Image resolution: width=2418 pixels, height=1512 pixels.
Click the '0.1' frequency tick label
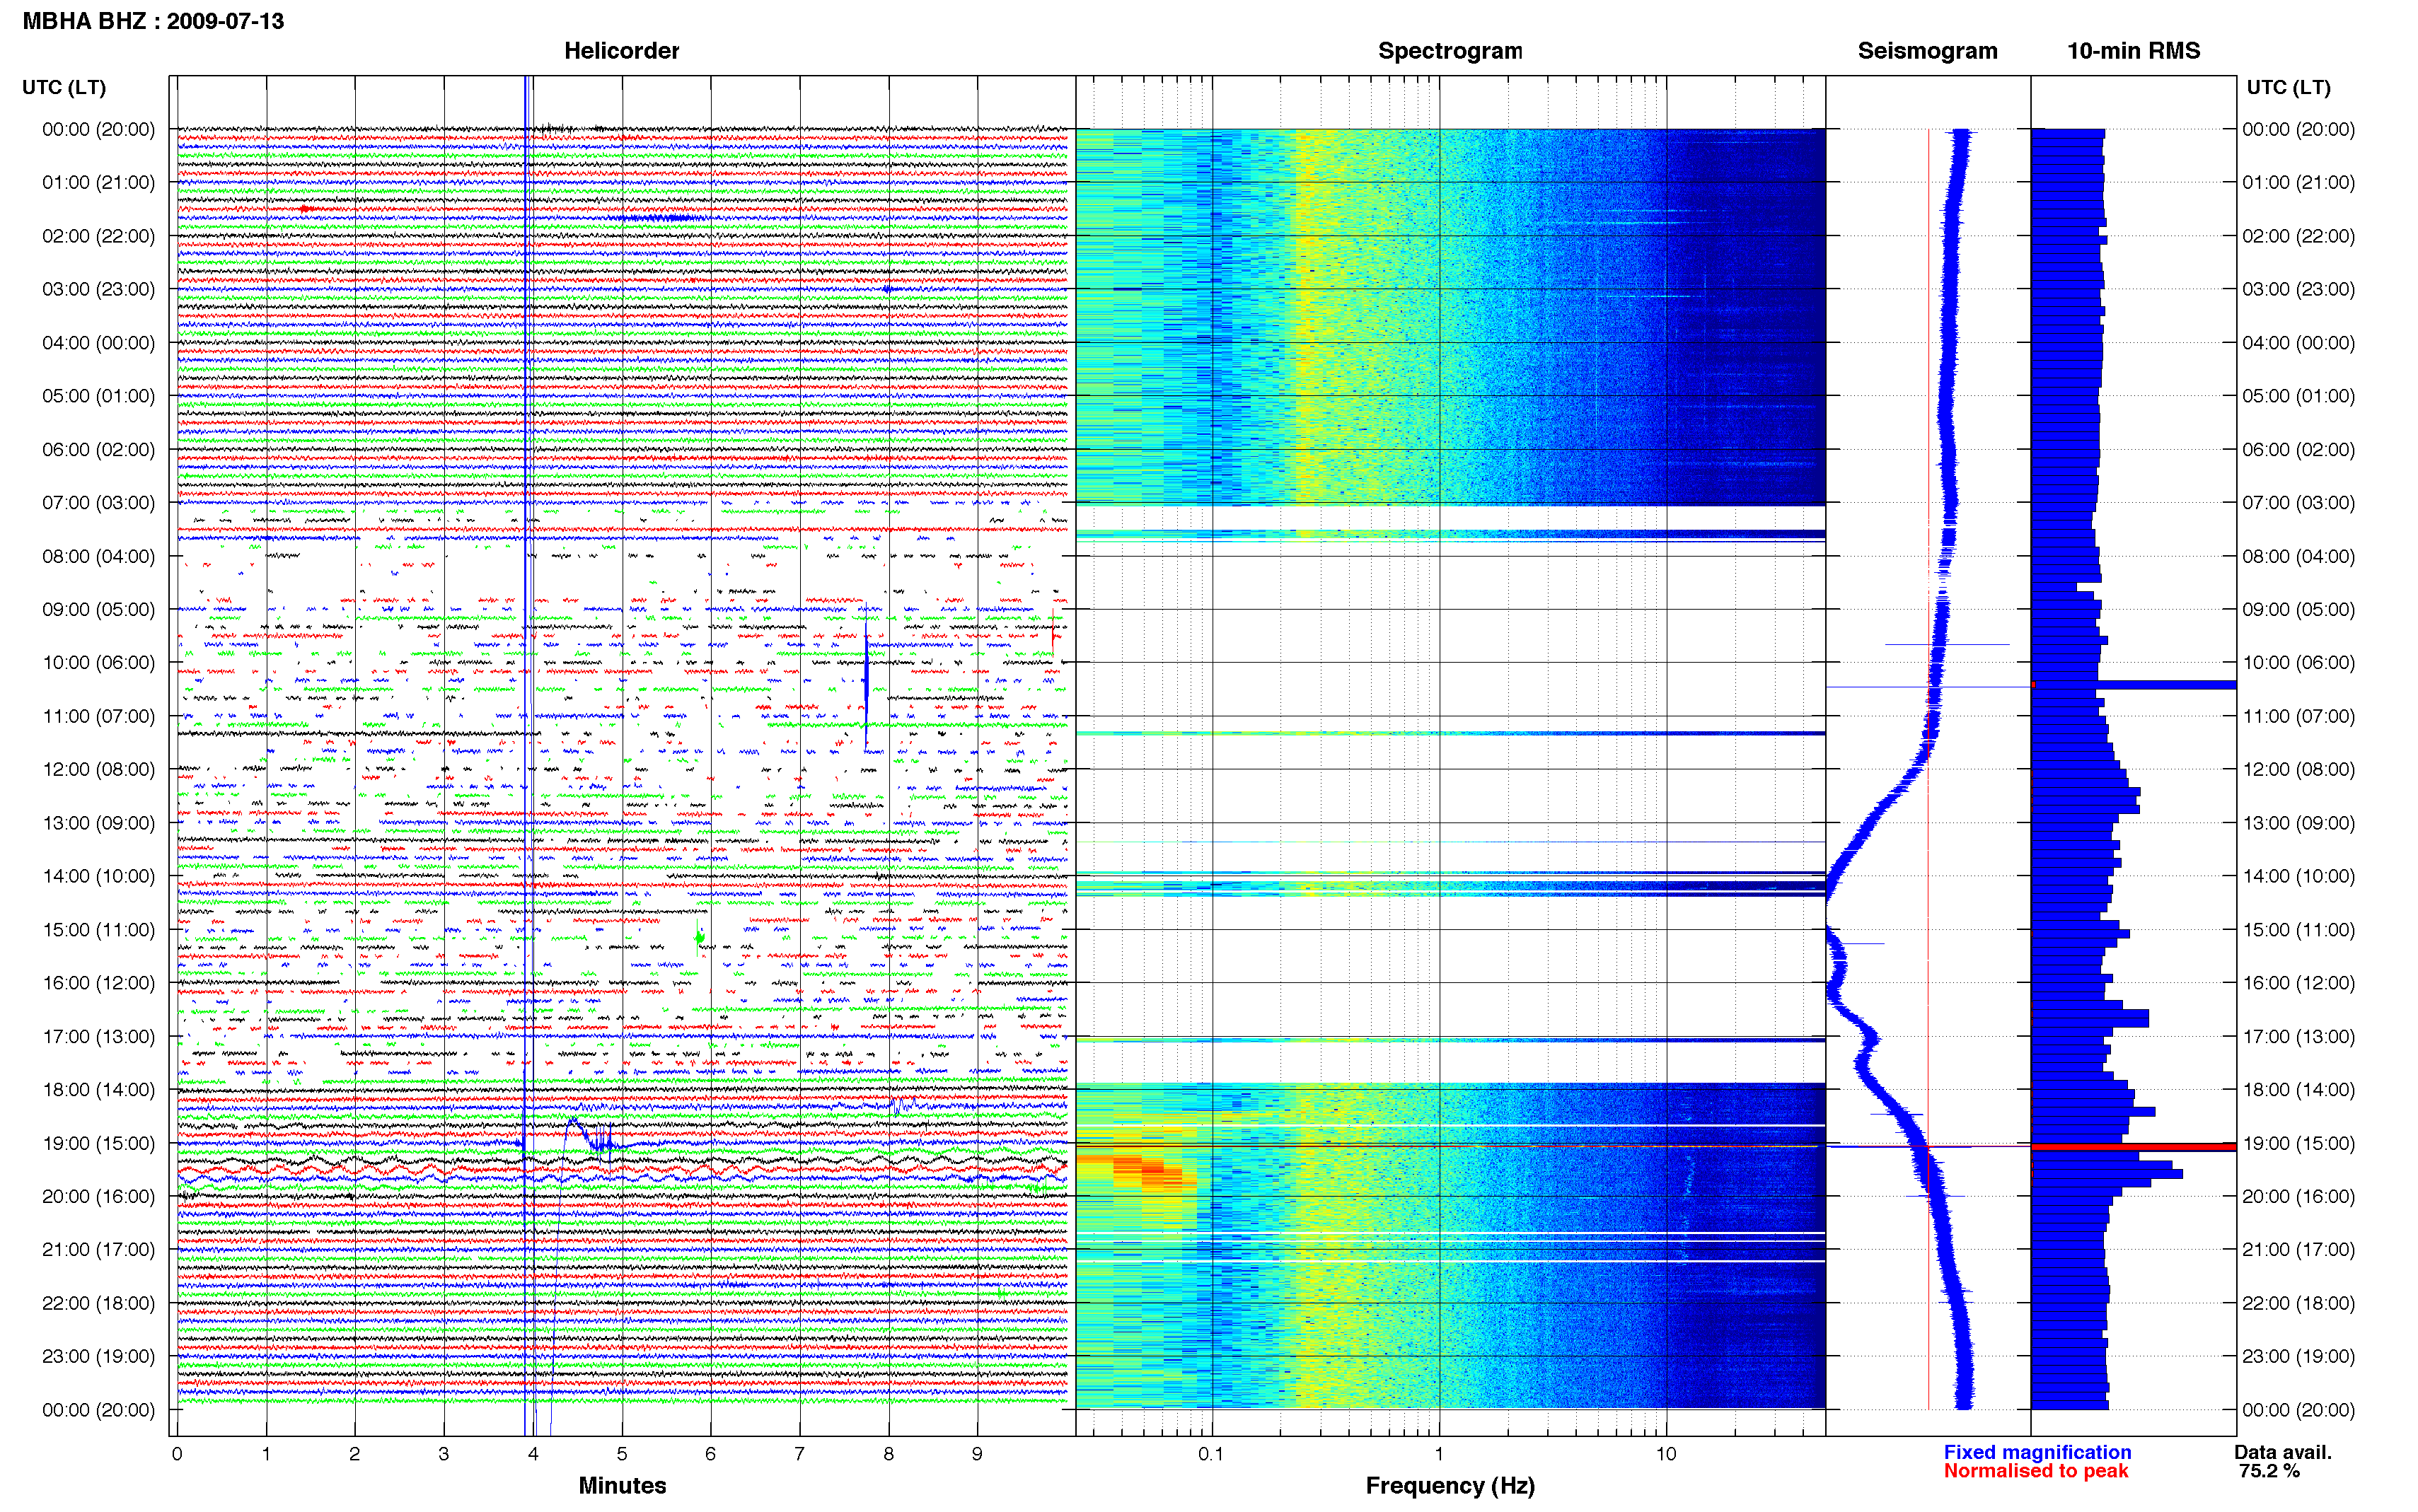pyautogui.click(x=1211, y=1454)
